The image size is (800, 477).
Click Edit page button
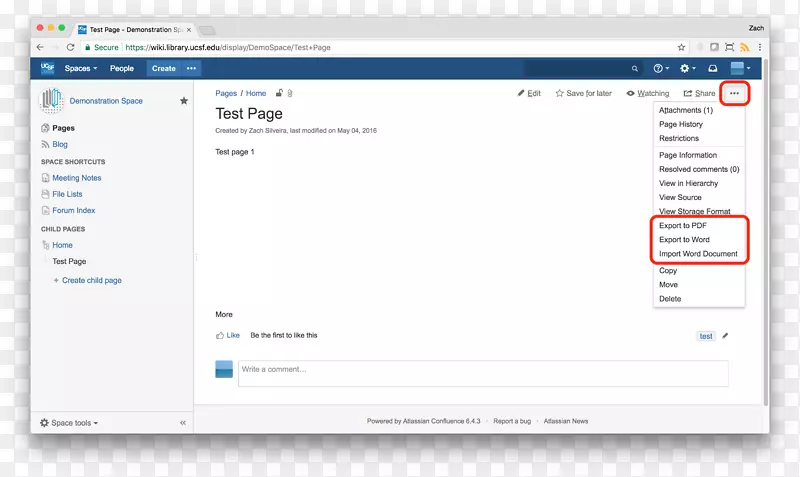[x=529, y=93]
